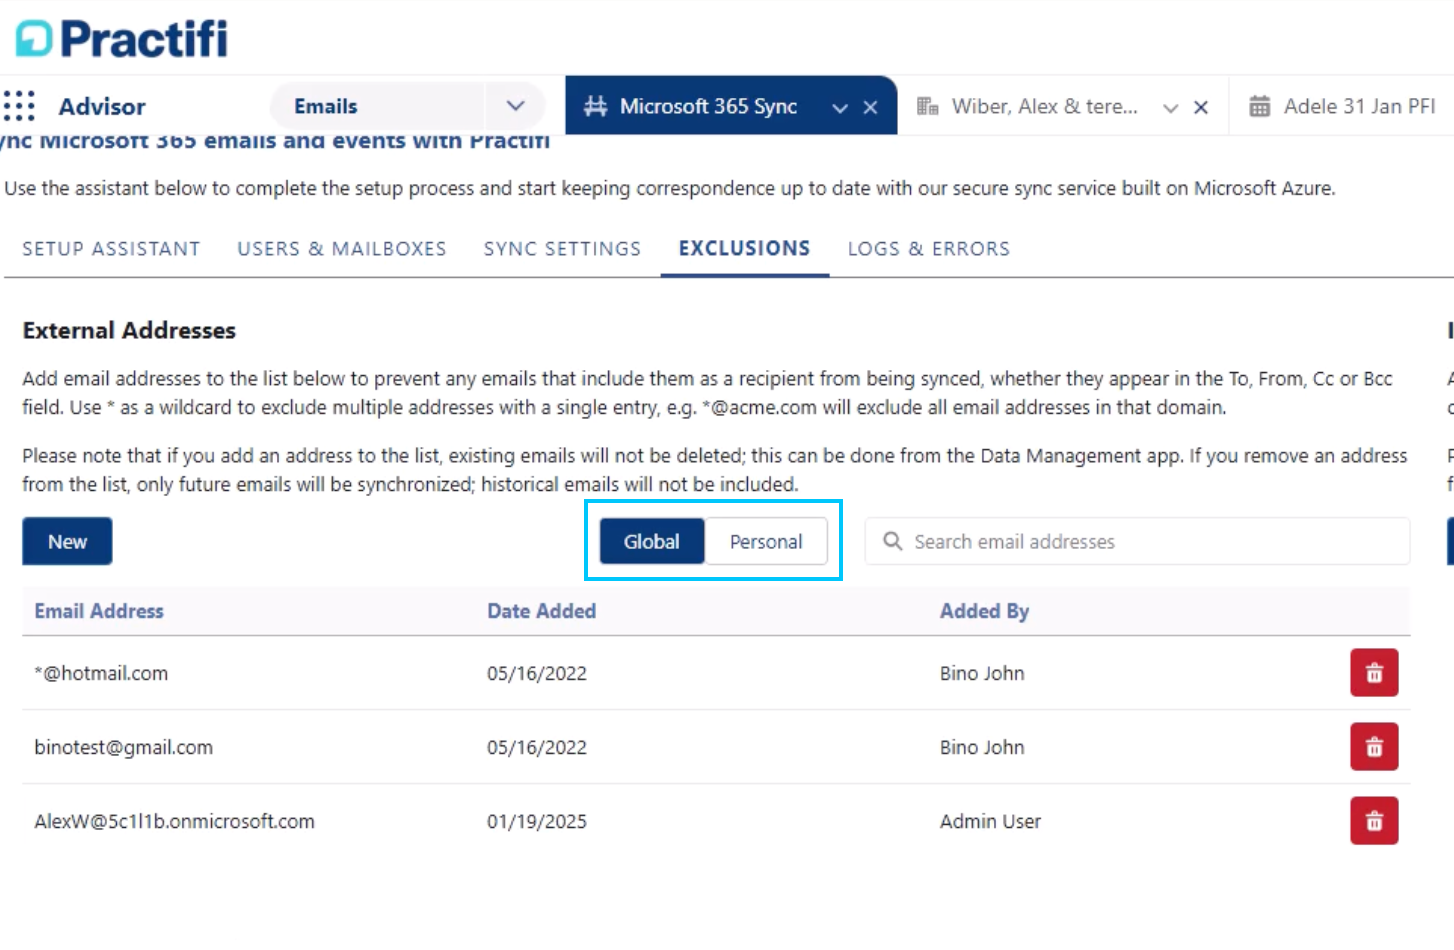The image size is (1454, 950).
Task: Click the Search email addresses field
Action: click(1150, 541)
